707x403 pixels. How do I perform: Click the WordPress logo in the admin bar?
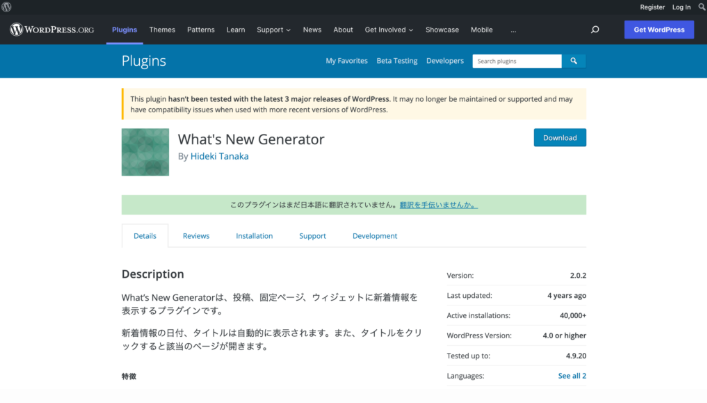6,7
